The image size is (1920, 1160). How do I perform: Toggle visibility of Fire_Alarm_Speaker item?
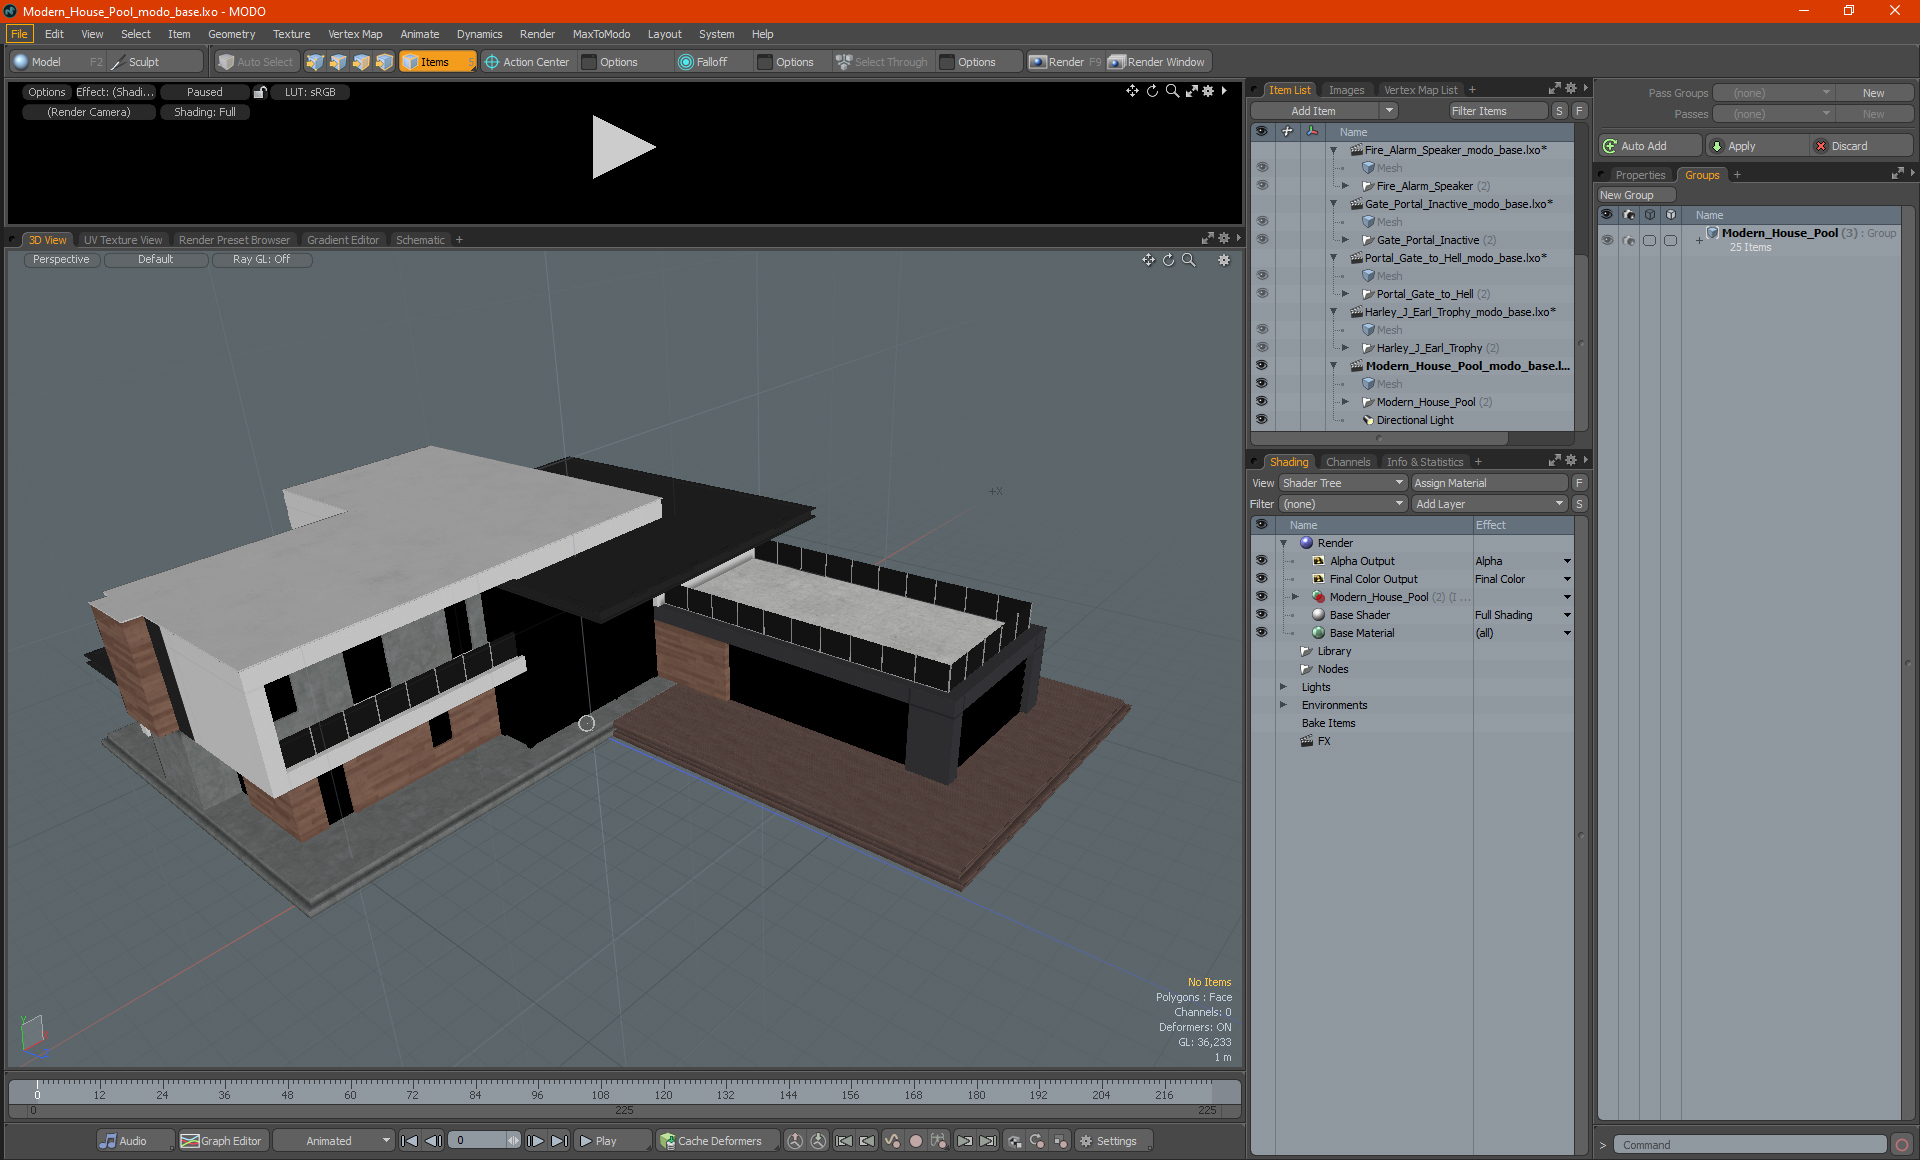(x=1262, y=186)
